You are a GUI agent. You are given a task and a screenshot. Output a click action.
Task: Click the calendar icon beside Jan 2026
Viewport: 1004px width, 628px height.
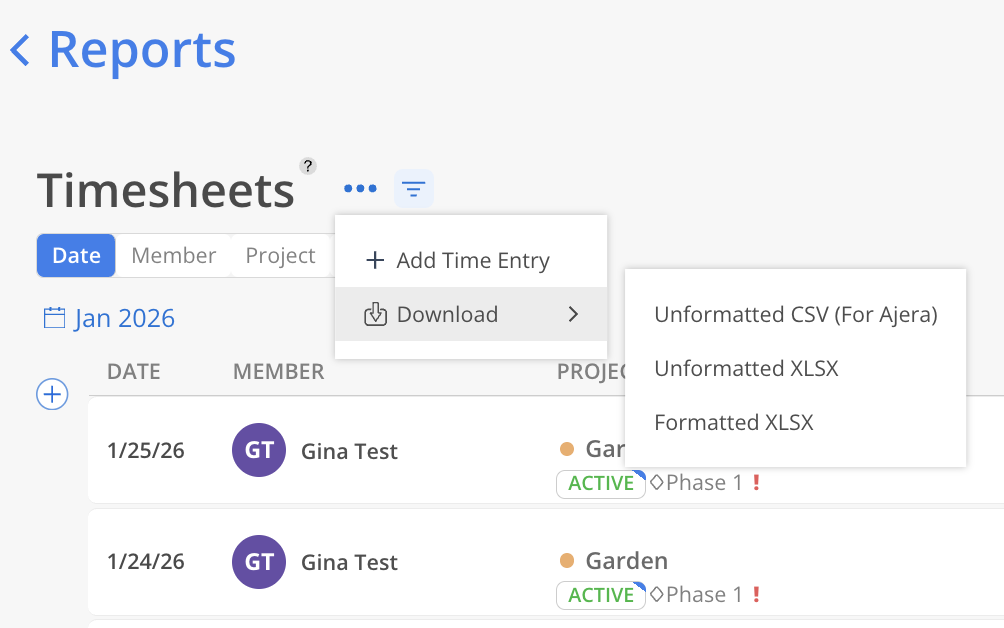tap(54, 319)
